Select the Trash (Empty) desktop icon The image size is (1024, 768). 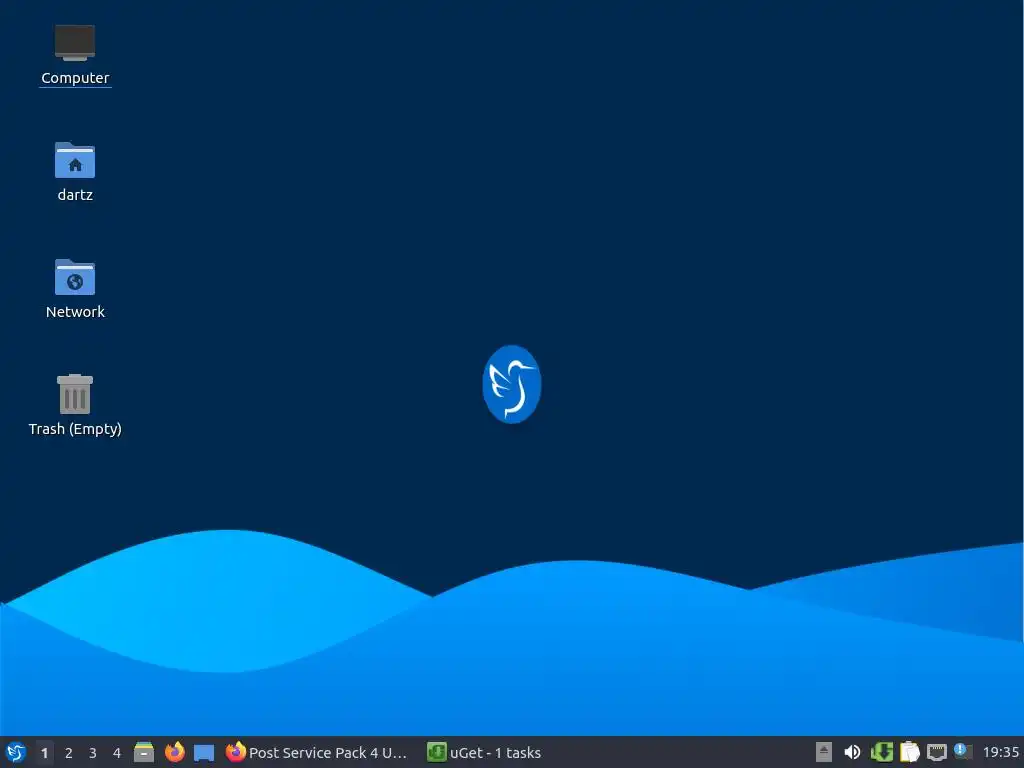coord(75,406)
